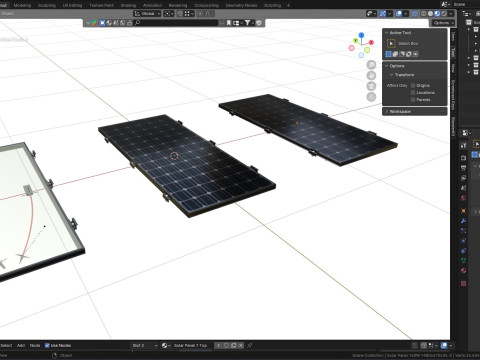This screenshot has width=480, height=360.
Task: Open the Modifiers wrench properties tab
Action: [x=463, y=221]
